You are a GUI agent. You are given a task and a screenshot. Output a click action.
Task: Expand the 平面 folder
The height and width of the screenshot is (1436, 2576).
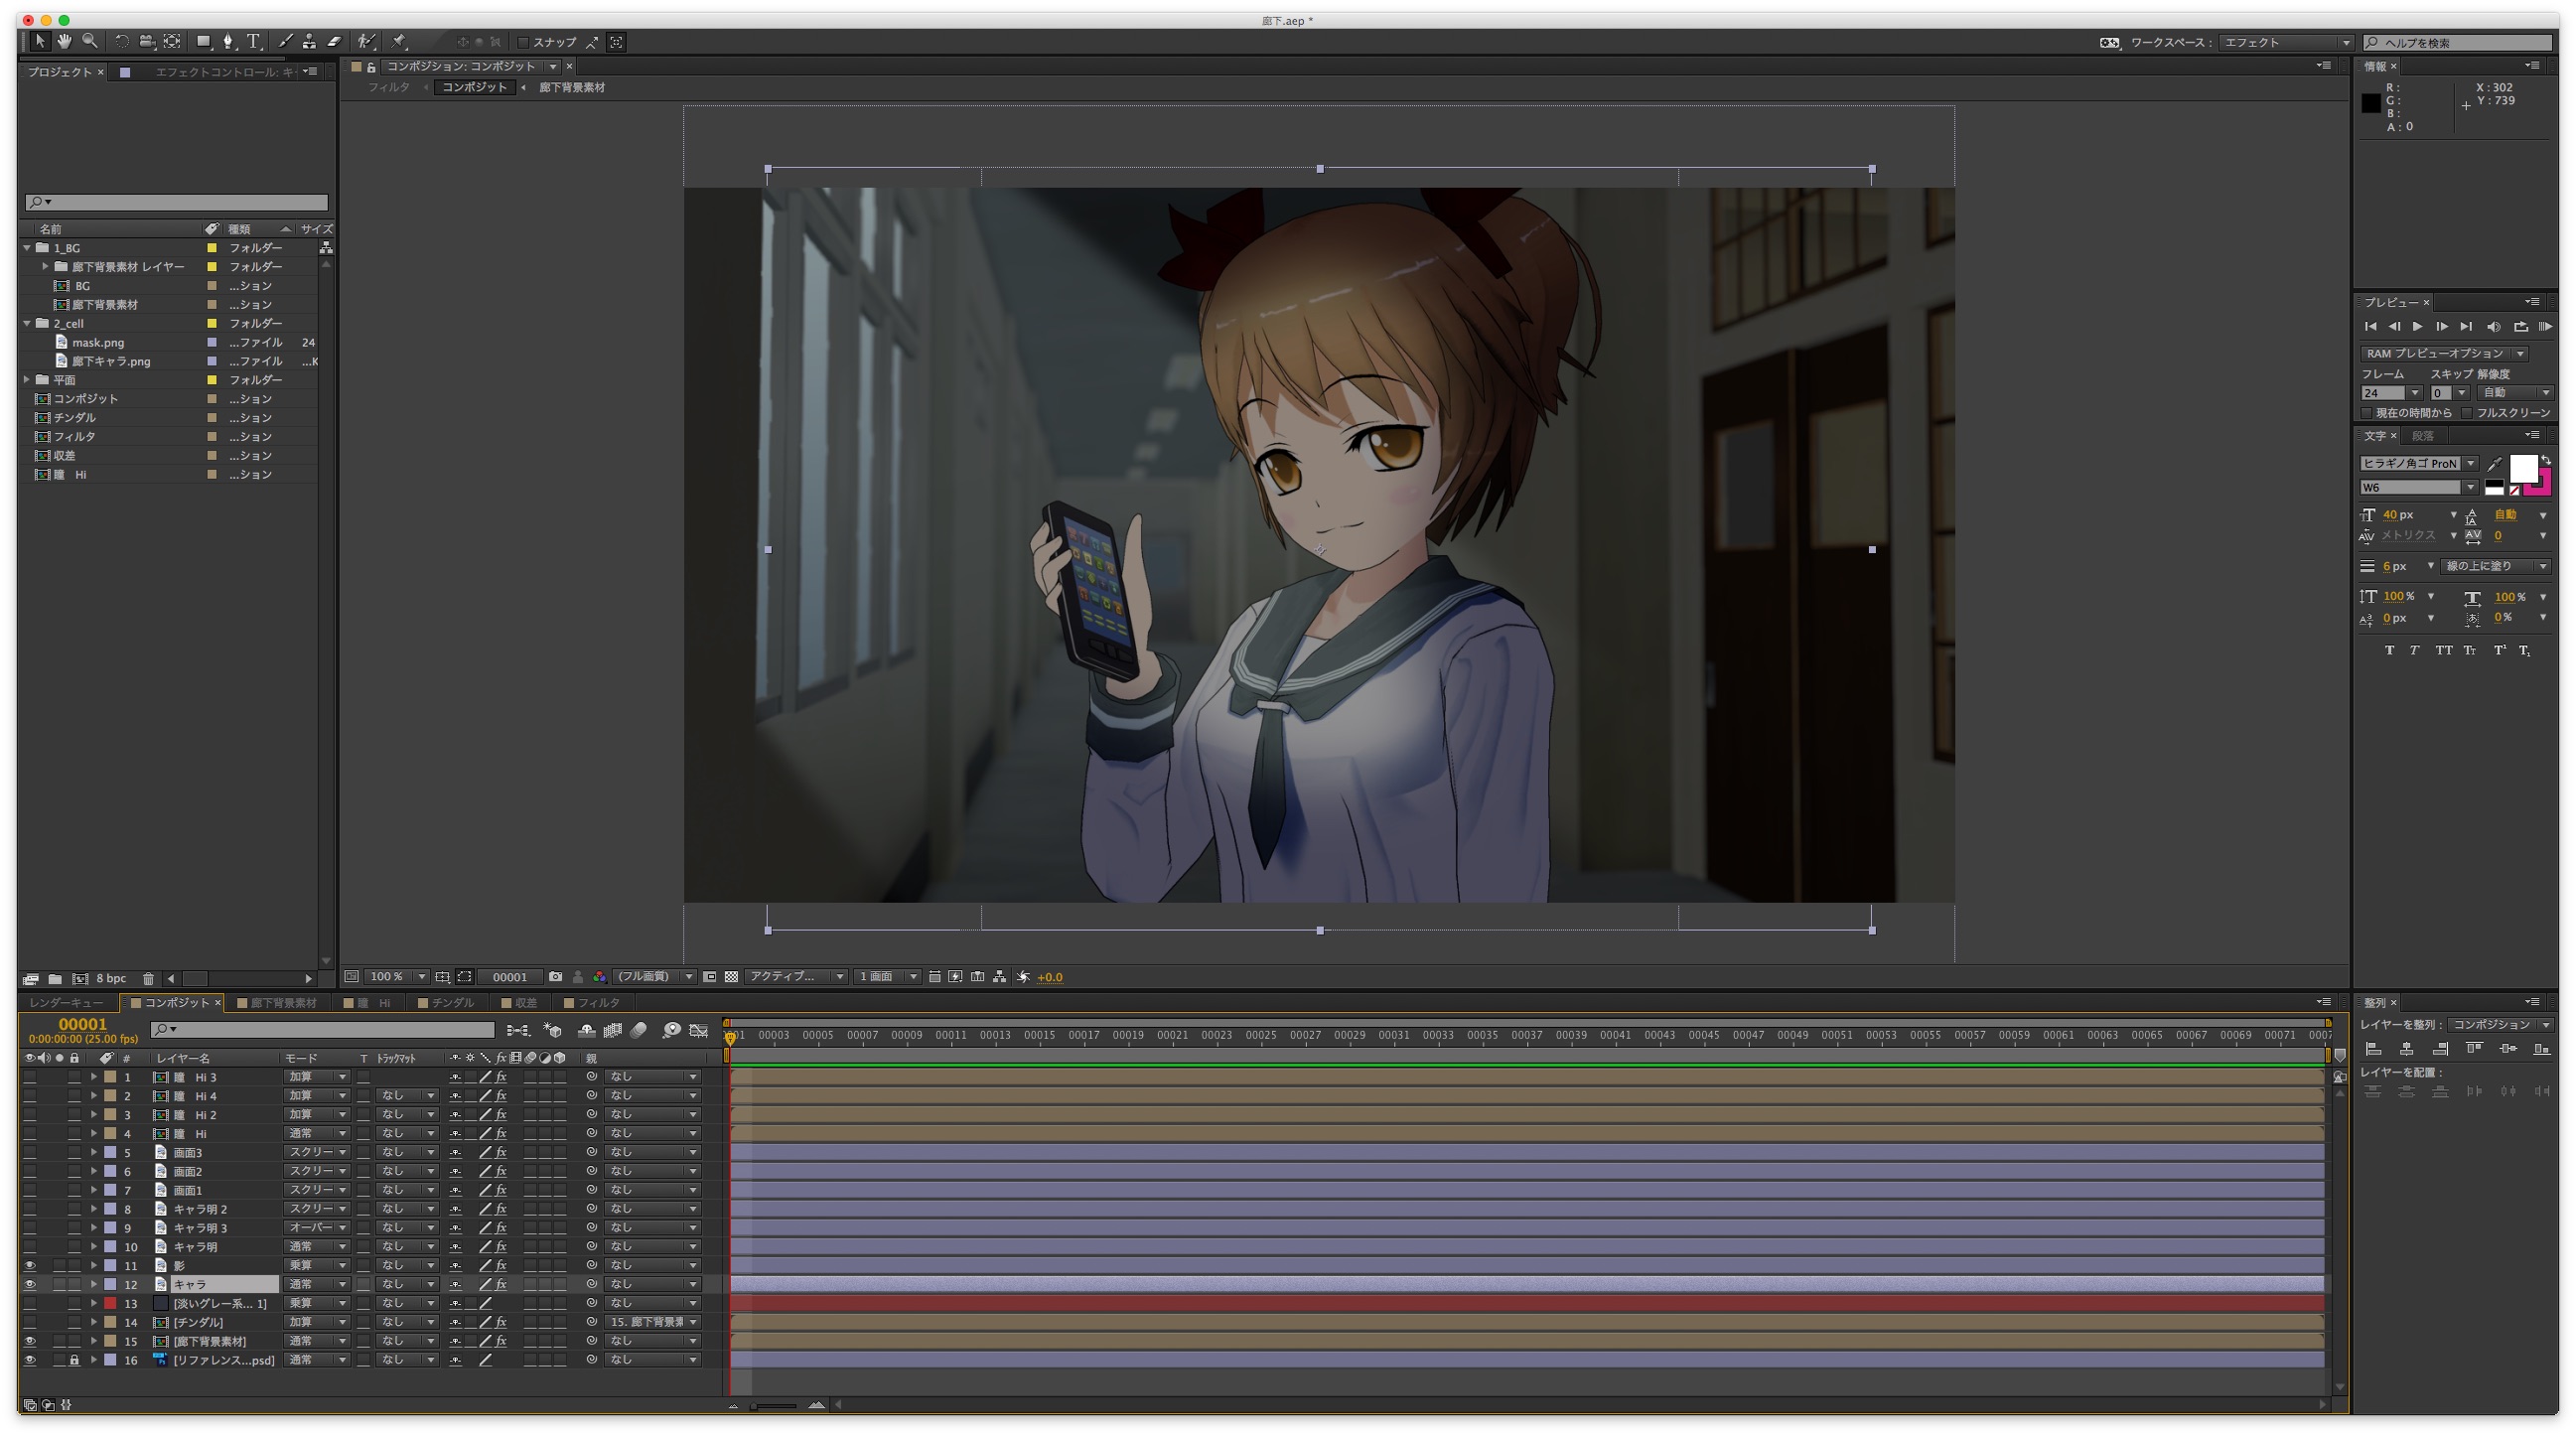(27, 379)
